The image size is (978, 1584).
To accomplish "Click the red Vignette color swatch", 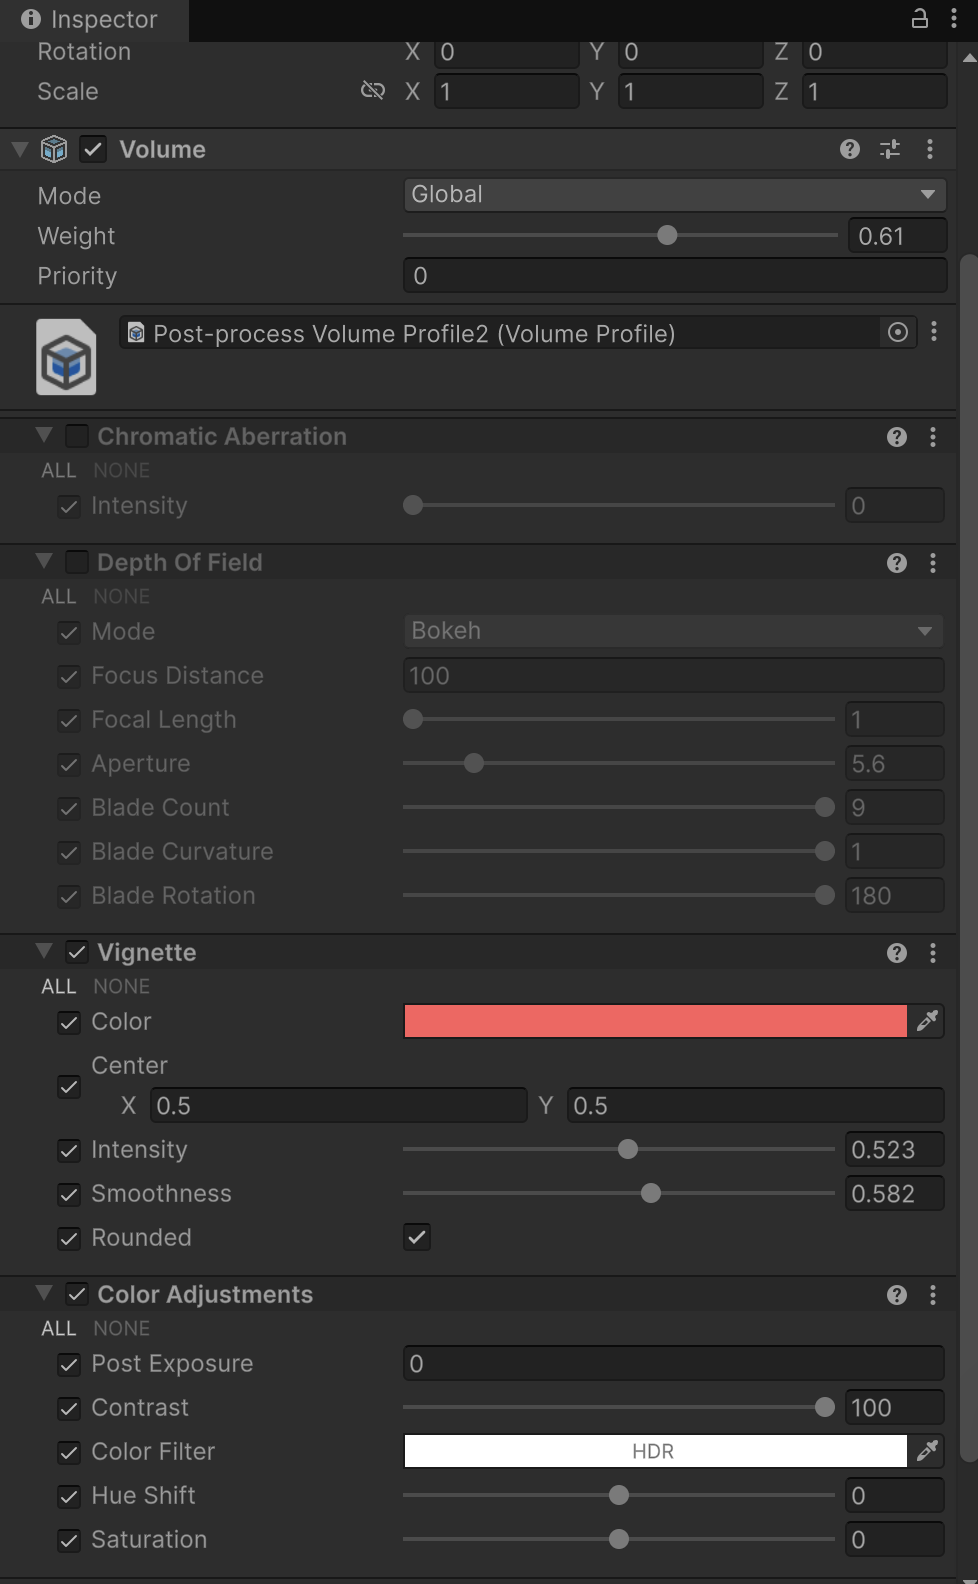I will click(655, 1021).
